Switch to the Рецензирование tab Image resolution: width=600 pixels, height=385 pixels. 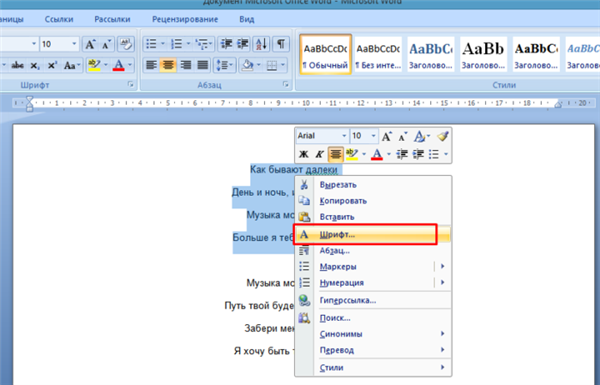[x=185, y=19]
